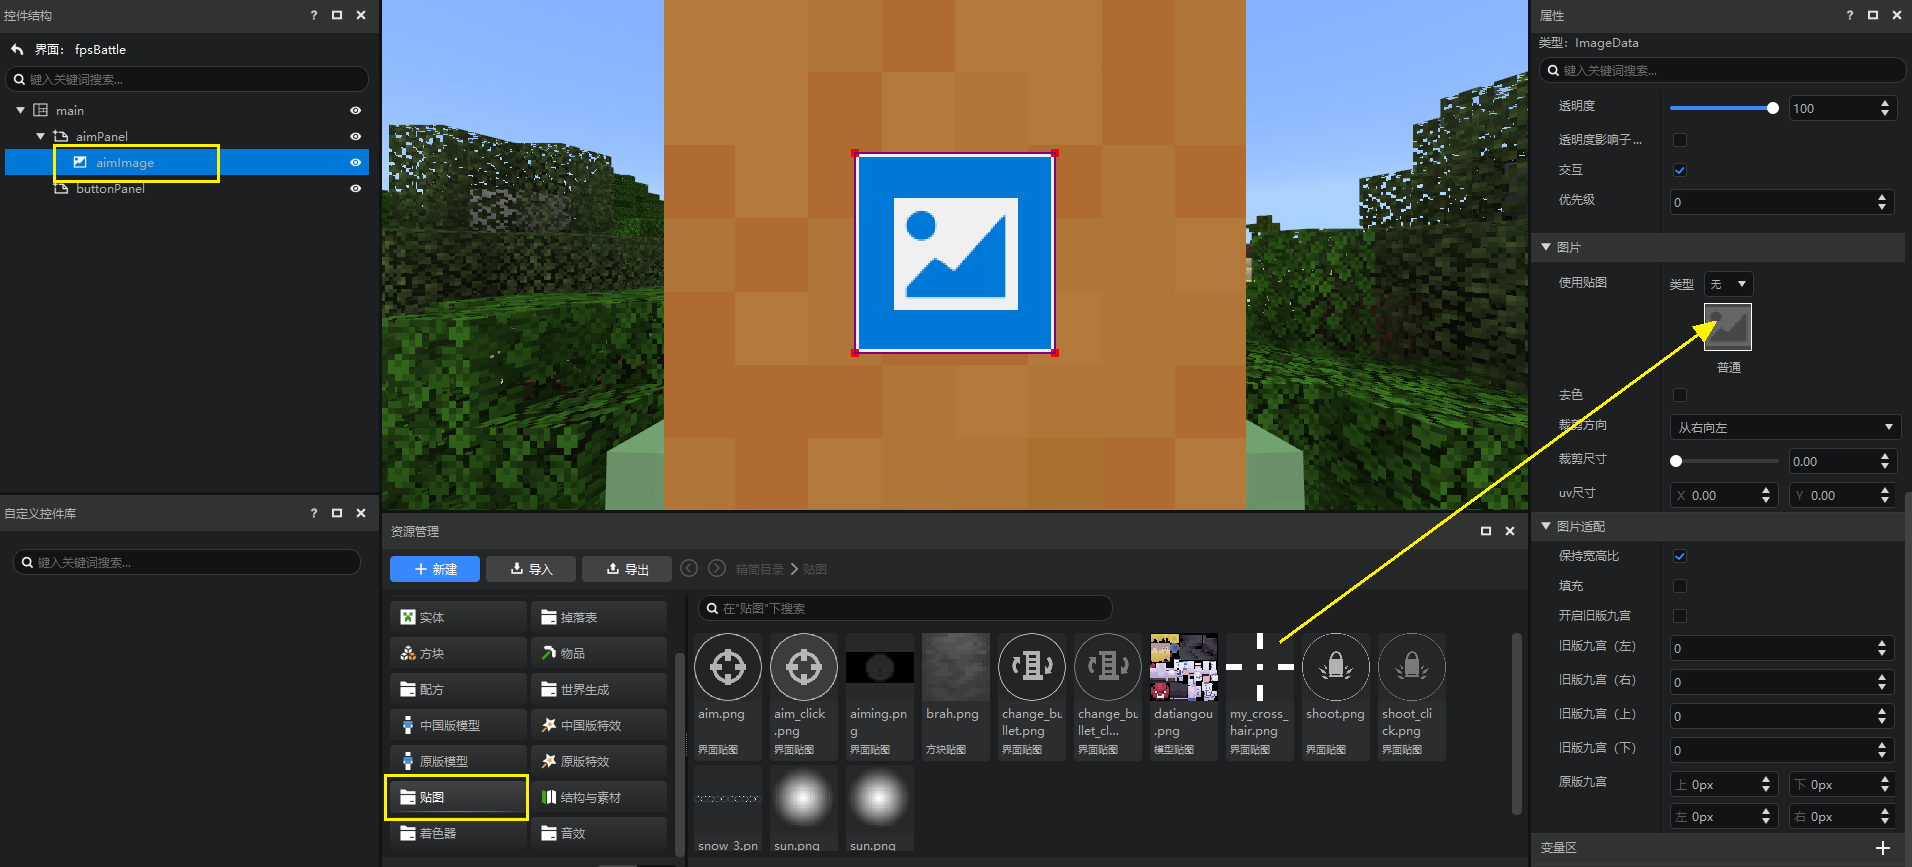Collapse the main tree node
This screenshot has height=867, width=1912.
20,110
